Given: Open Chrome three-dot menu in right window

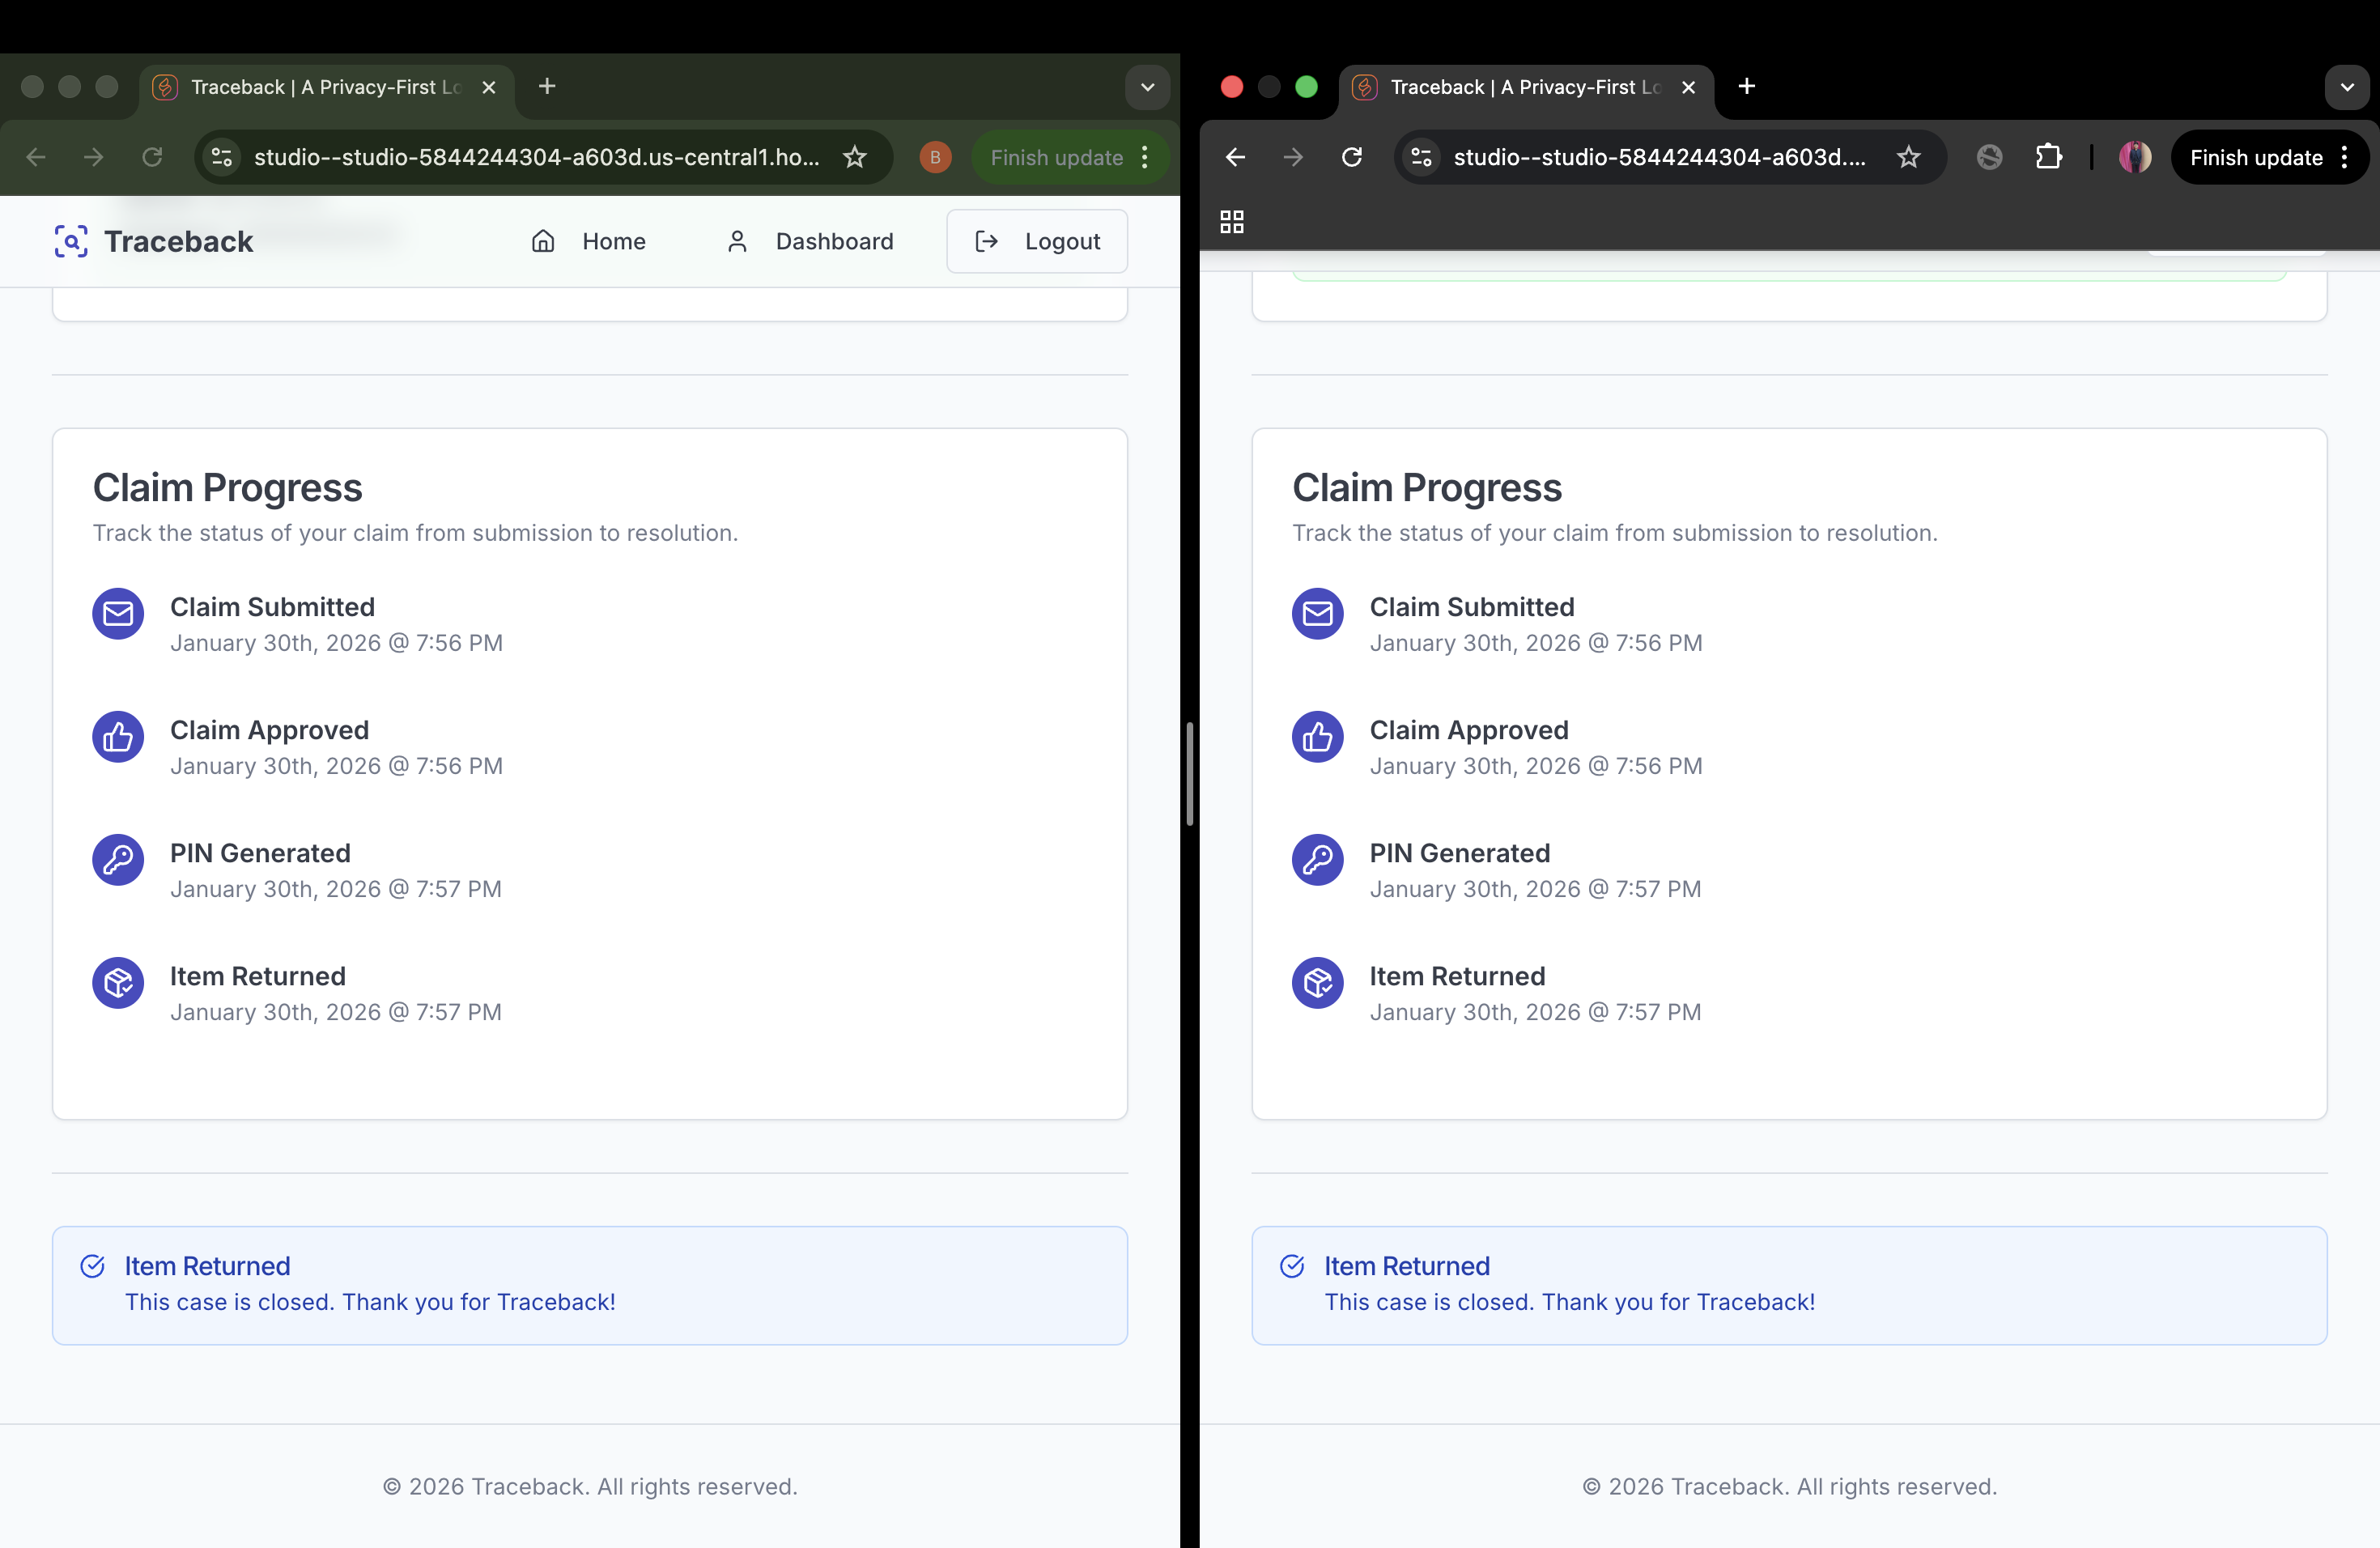Looking at the screenshot, I should [2344, 157].
